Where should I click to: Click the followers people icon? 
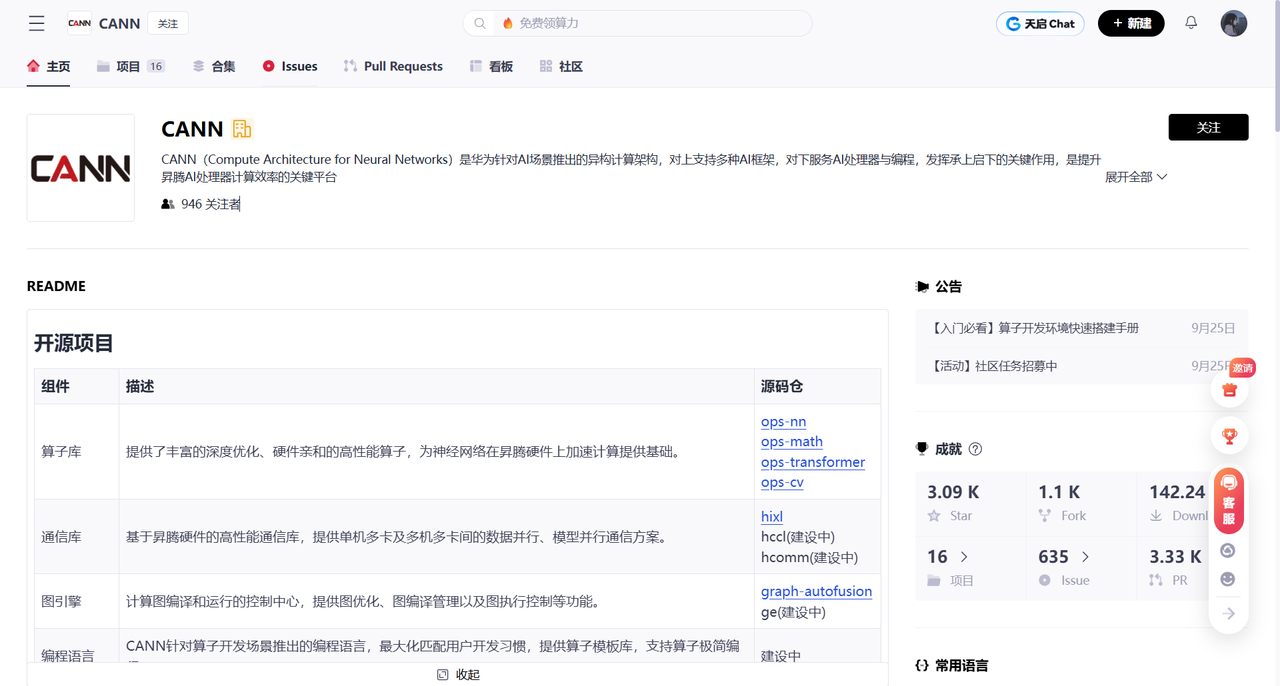(x=168, y=204)
